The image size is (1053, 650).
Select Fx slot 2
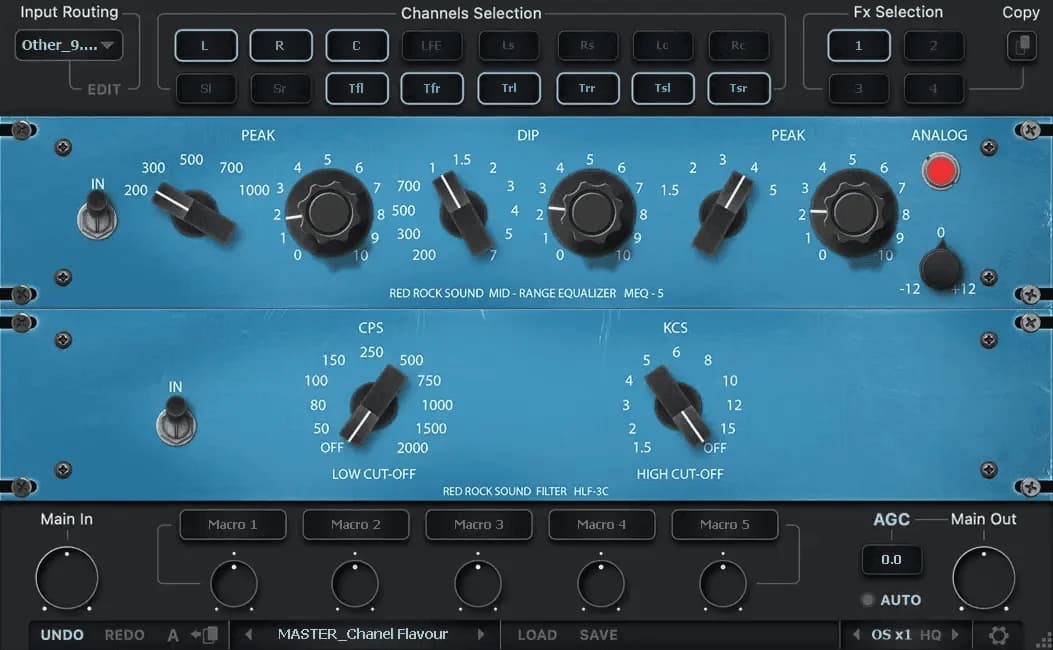[934, 46]
